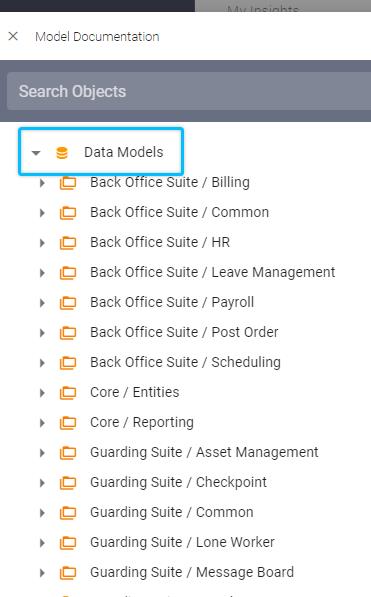
Task: Expand Back Office Suite / Common node
Action: tap(42, 213)
